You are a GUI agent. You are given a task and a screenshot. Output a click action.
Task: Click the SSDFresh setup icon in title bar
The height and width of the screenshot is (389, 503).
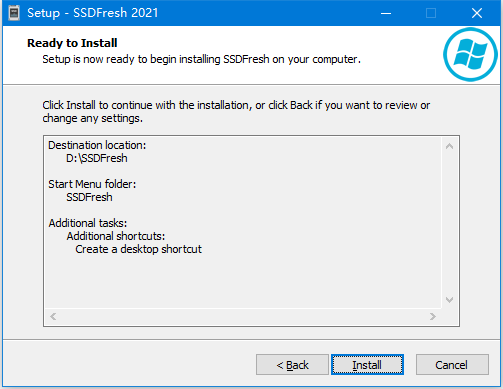tap(14, 13)
